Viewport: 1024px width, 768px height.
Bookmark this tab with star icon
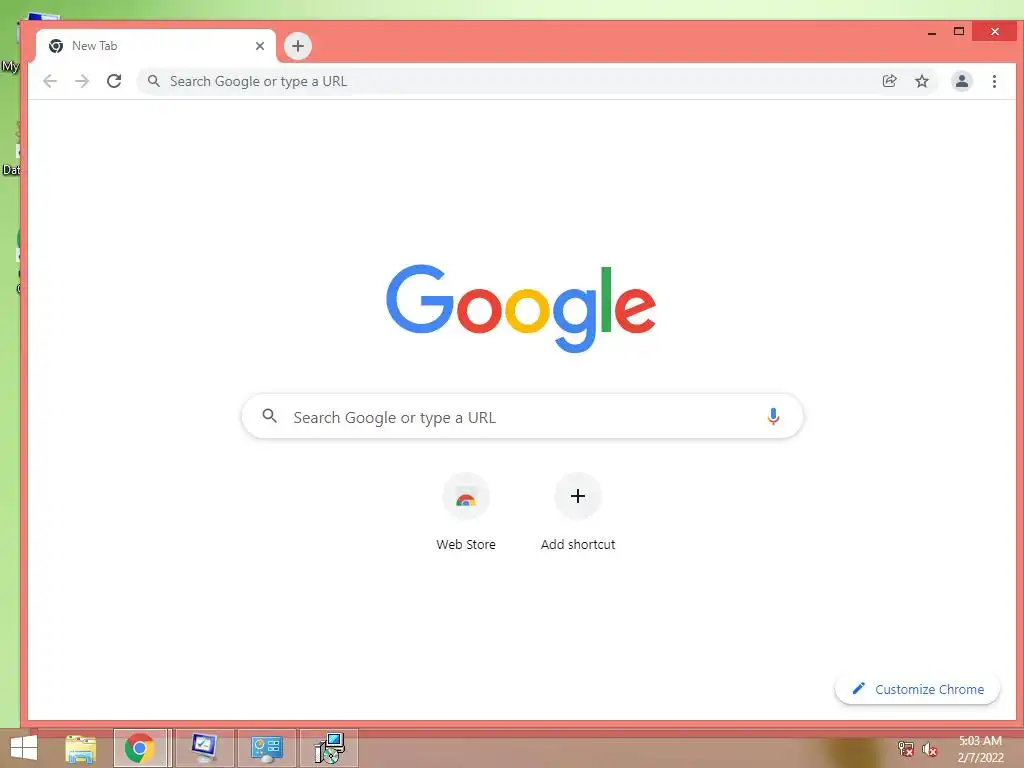click(x=921, y=81)
